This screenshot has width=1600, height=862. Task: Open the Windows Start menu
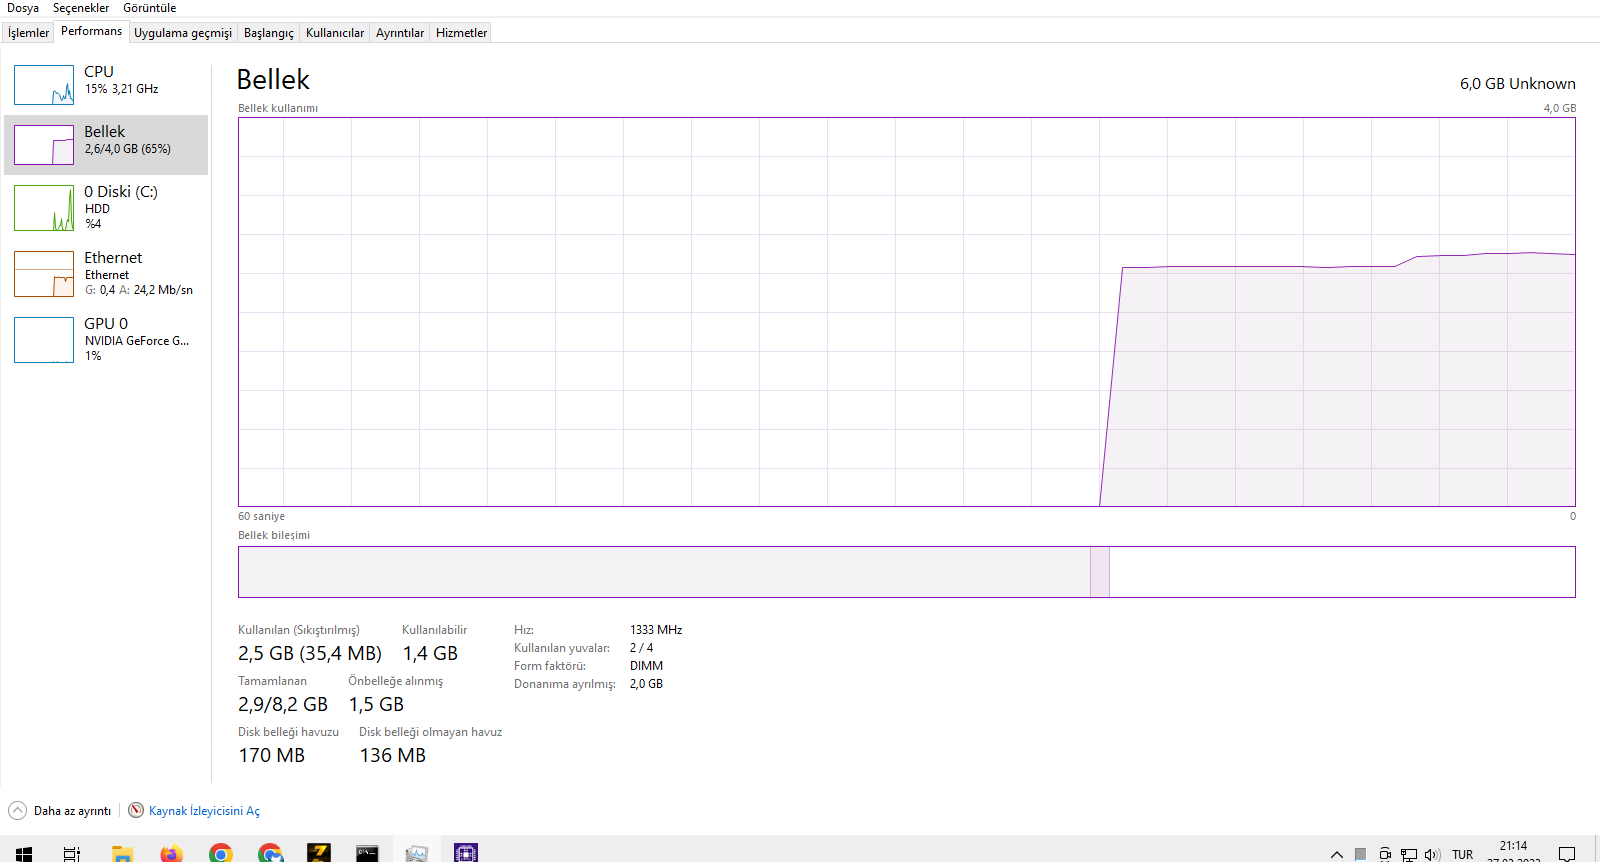pyautogui.click(x=24, y=853)
